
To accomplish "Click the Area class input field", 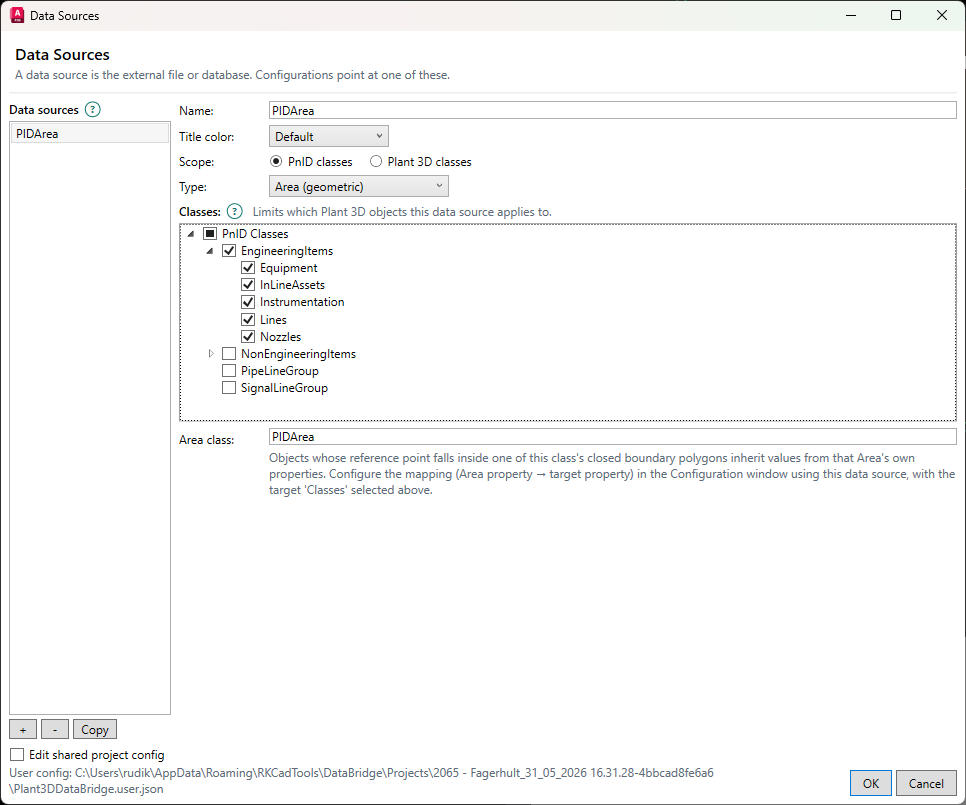I will coord(612,437).
